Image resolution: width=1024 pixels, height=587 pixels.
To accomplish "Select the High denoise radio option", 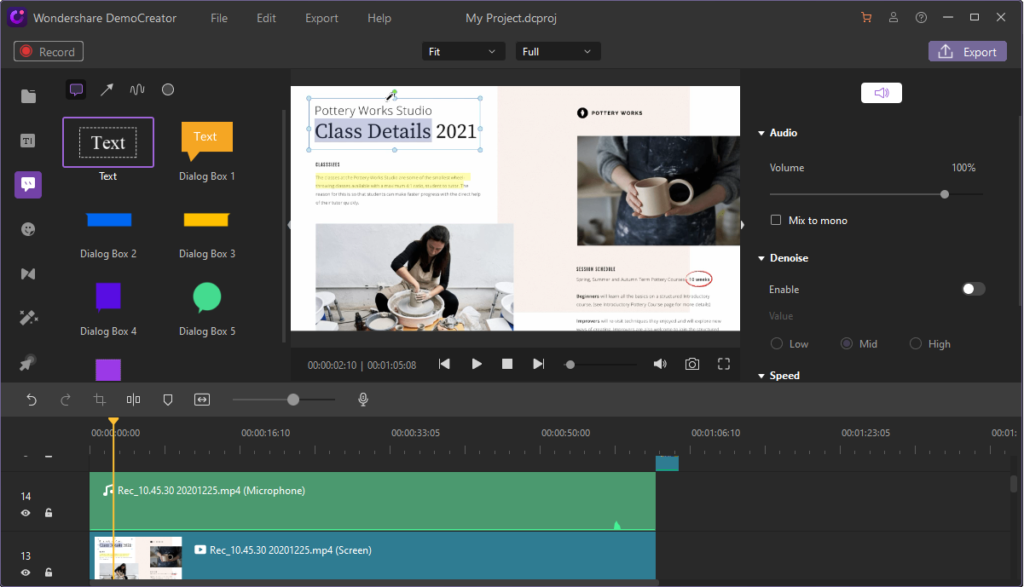I will (916, 344).
